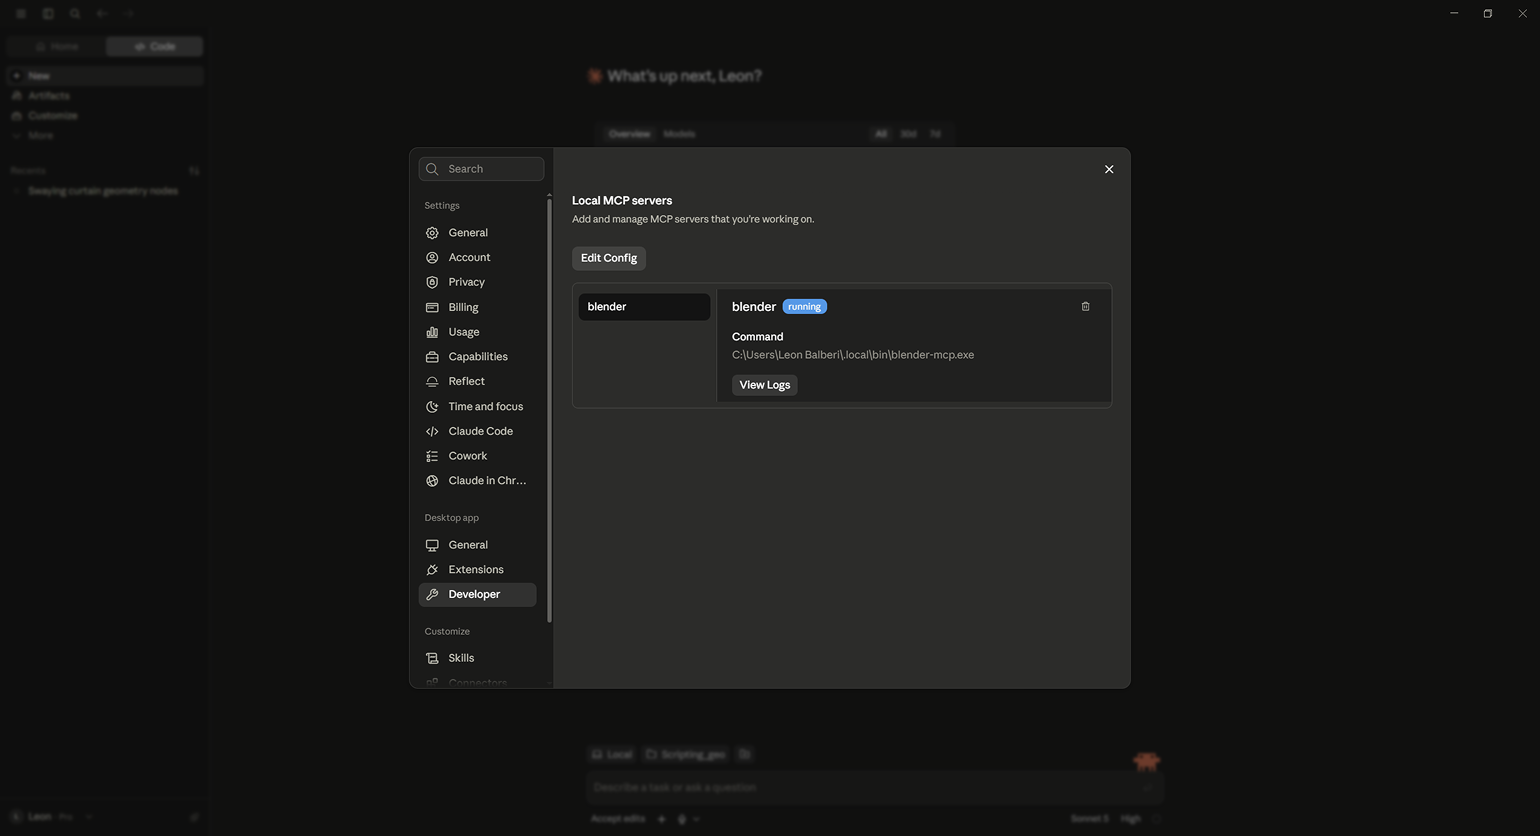The image size is (1540, 836).
Task: Open the Sonnet 5 model selector
Action: [x=1090, y=819]
